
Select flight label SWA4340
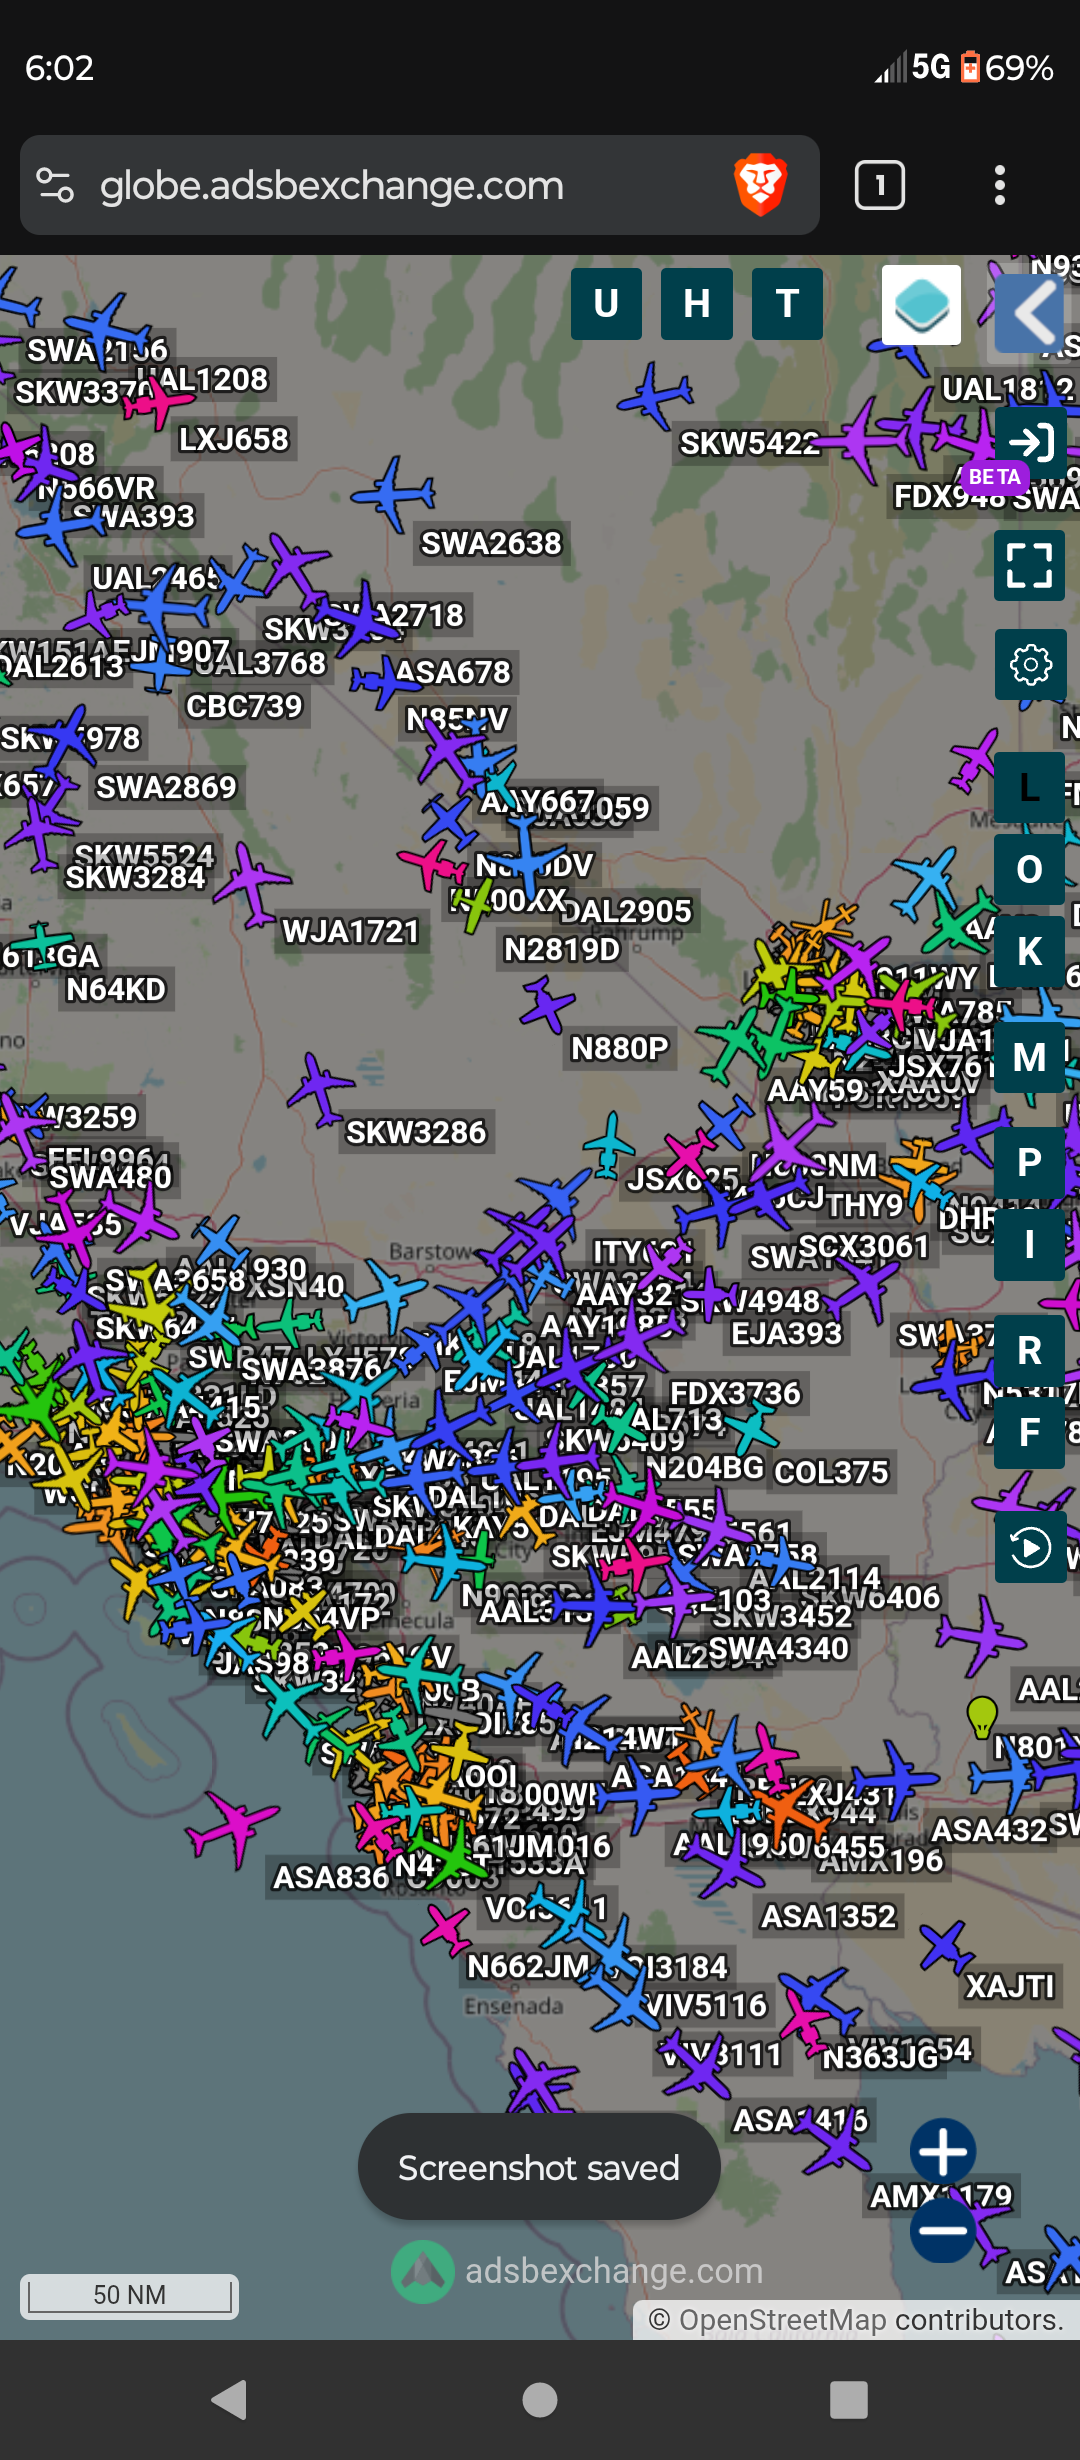pyautogui.click(x=778, y=1648)
